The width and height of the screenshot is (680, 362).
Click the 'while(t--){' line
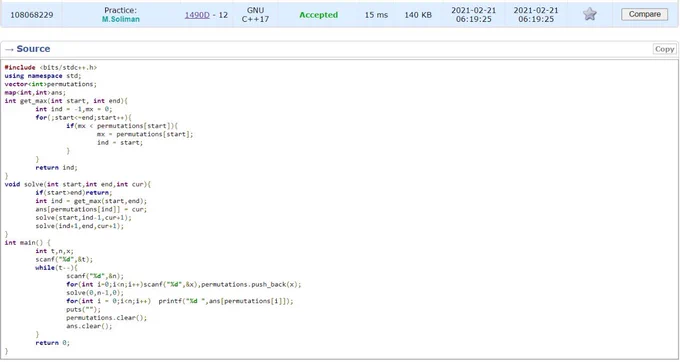coord(56,267)
